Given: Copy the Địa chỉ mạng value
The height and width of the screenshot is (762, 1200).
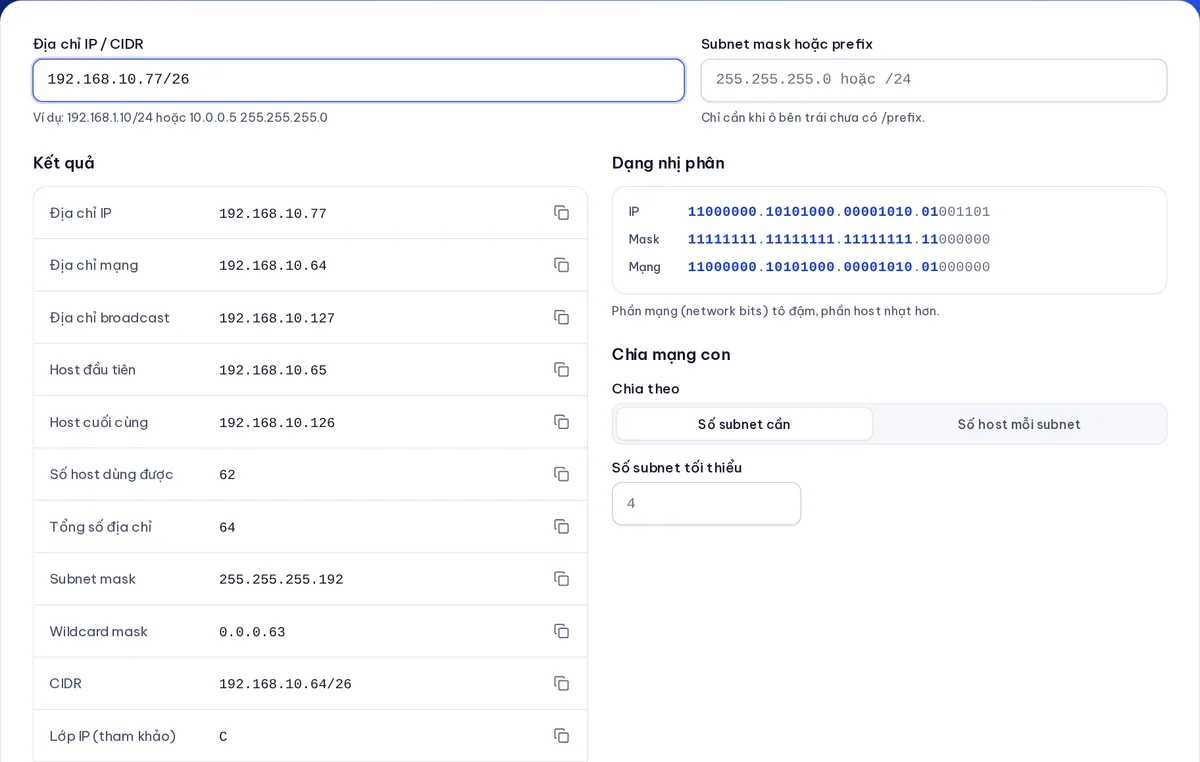Looking at the screenshot, I should [562, 265].
